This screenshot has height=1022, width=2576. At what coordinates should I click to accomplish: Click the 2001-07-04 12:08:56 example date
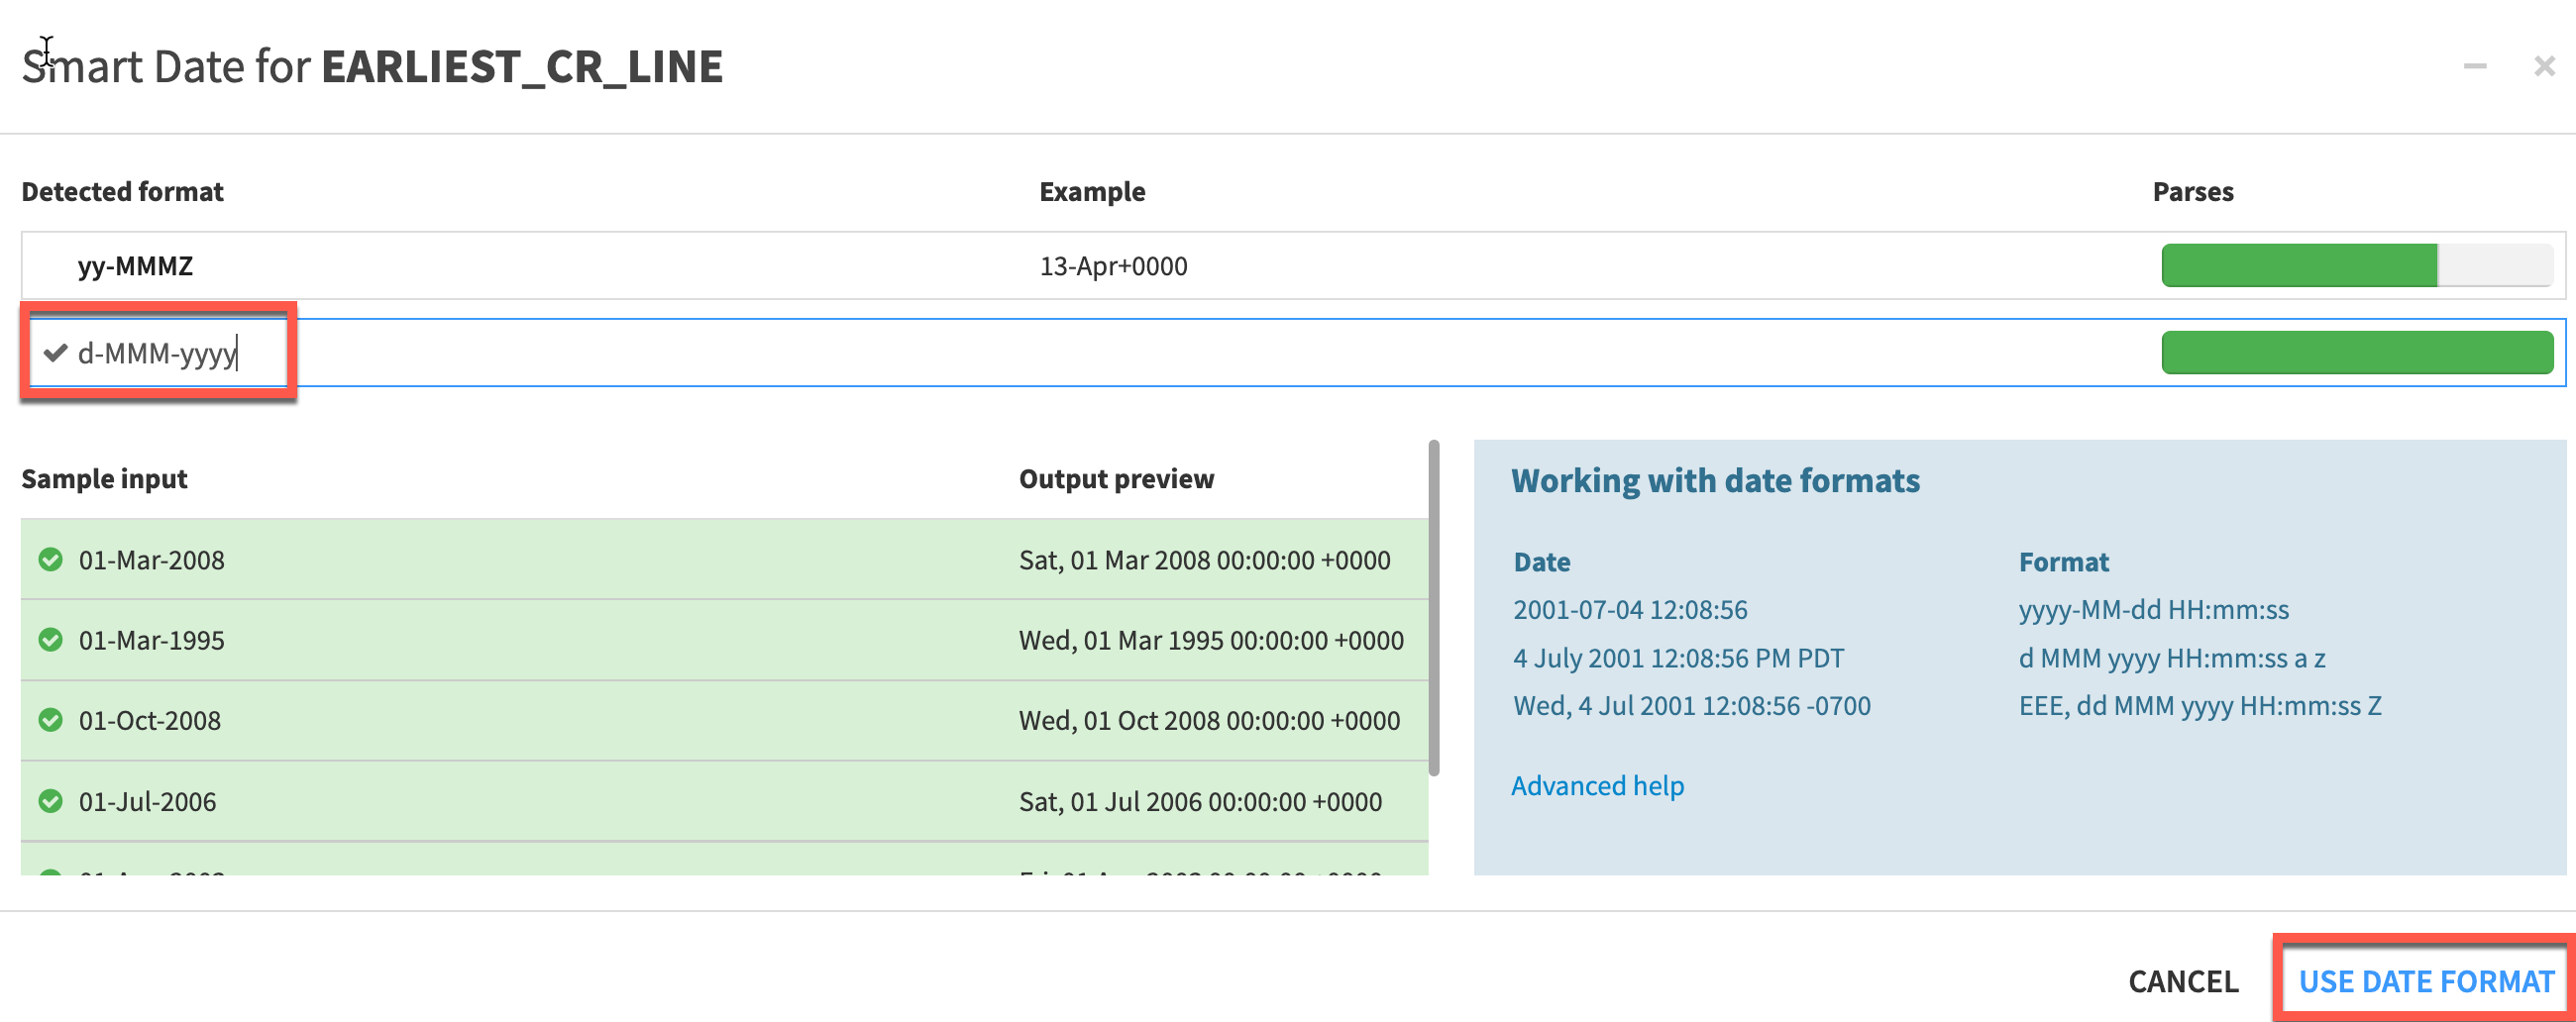(1630, 610)
